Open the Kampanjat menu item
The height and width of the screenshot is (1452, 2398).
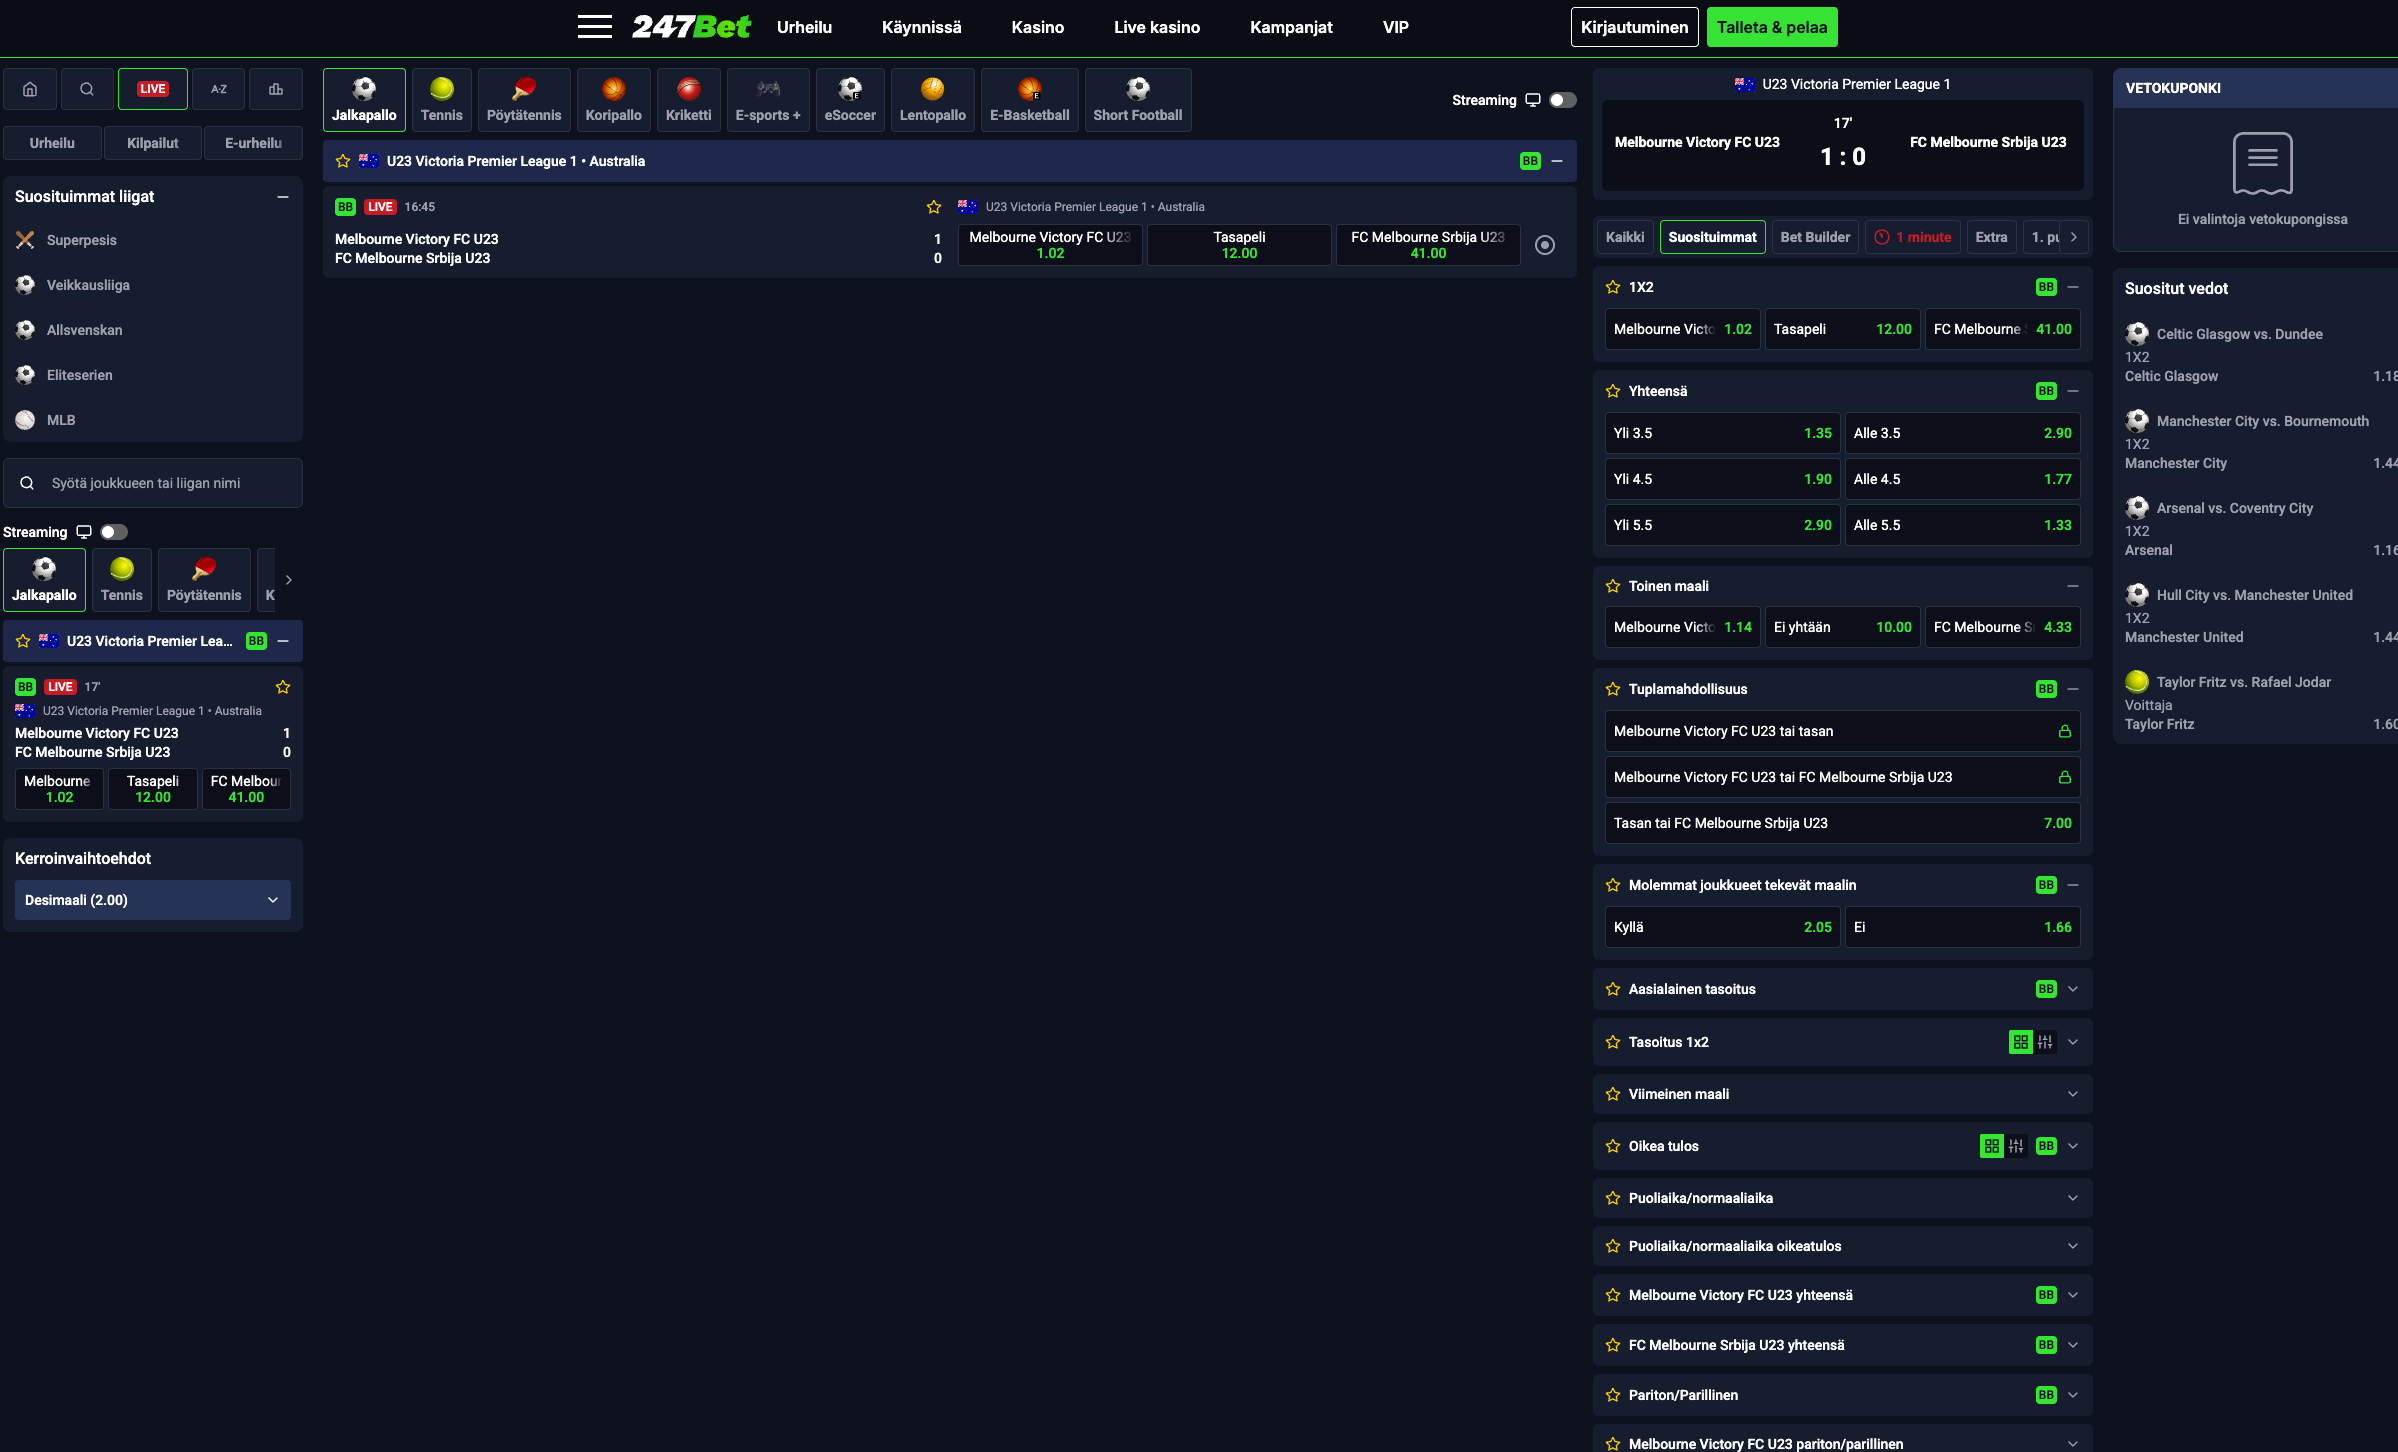point(1291,27)
